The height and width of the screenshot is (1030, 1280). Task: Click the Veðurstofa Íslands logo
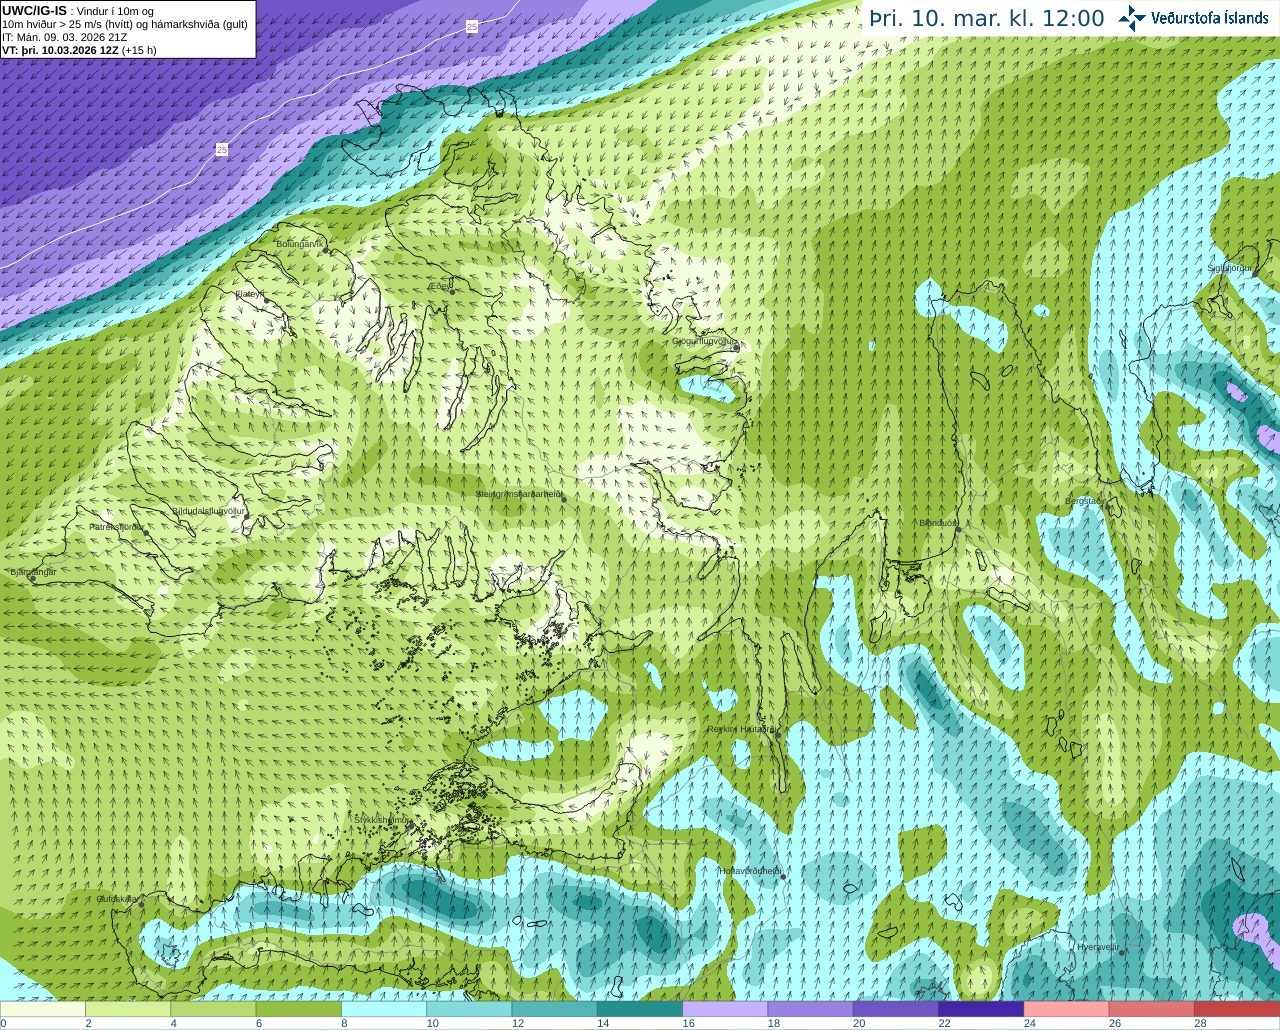click(x=1194, y=18)
